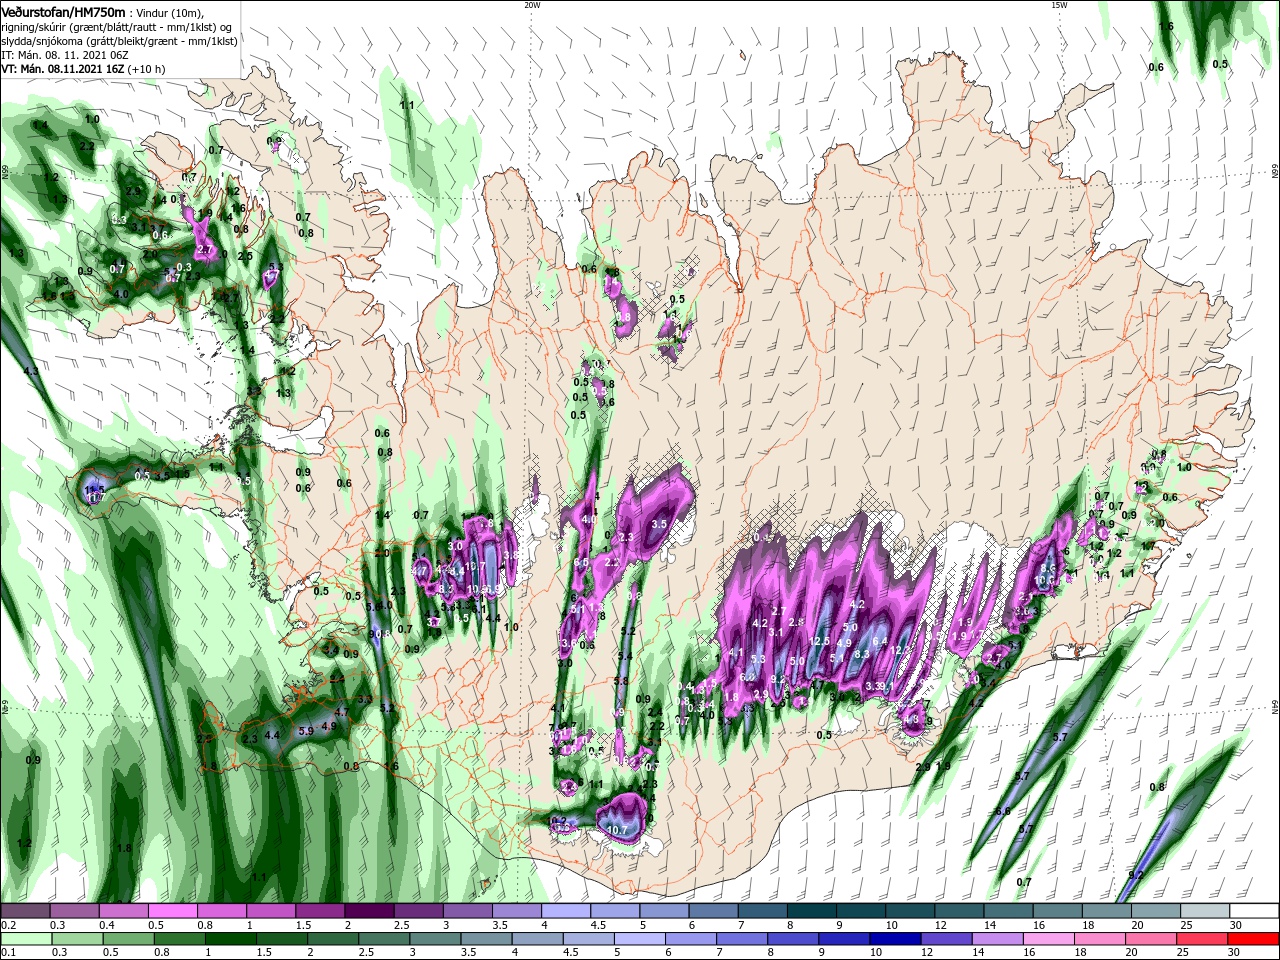Screen dimensions: 1280x960
Task: Pick darkest purple upper swatch between 2 and 2.5
Action: tap(369, 911)
